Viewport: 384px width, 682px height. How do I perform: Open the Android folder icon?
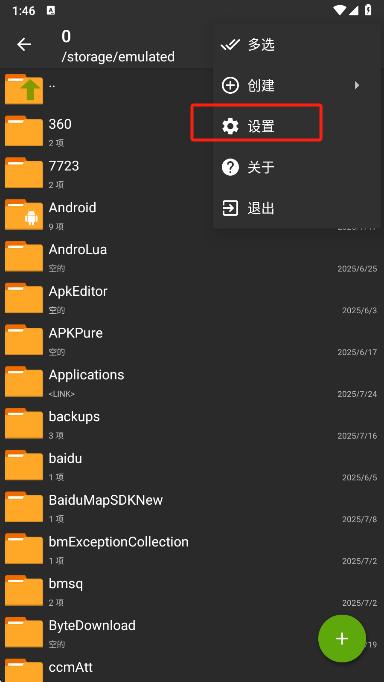click(24, 214)
